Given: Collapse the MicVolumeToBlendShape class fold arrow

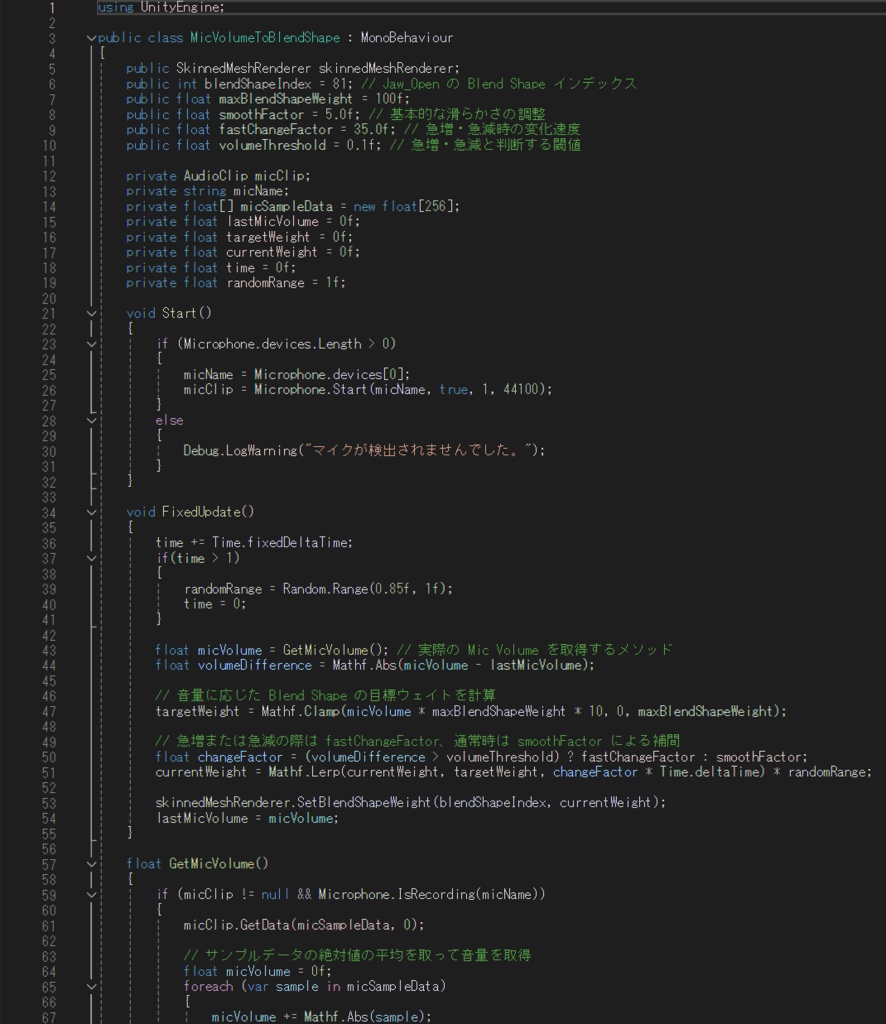Looking at the screenshot, I should click(92, 38).
